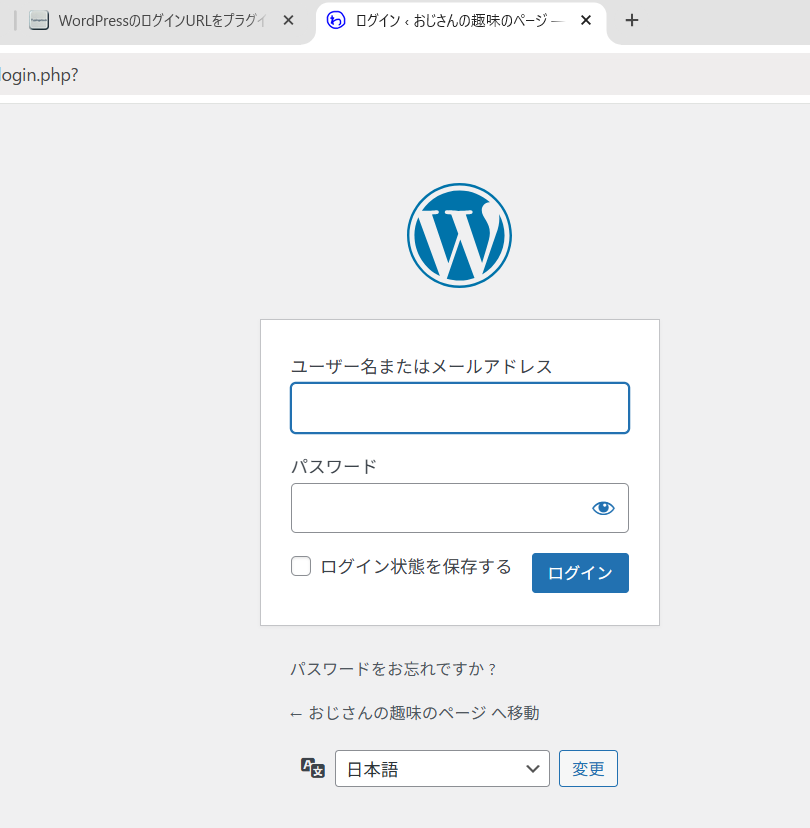810x828 pixels.
Task: Click the language translate icon
Action: click(313, 768)
